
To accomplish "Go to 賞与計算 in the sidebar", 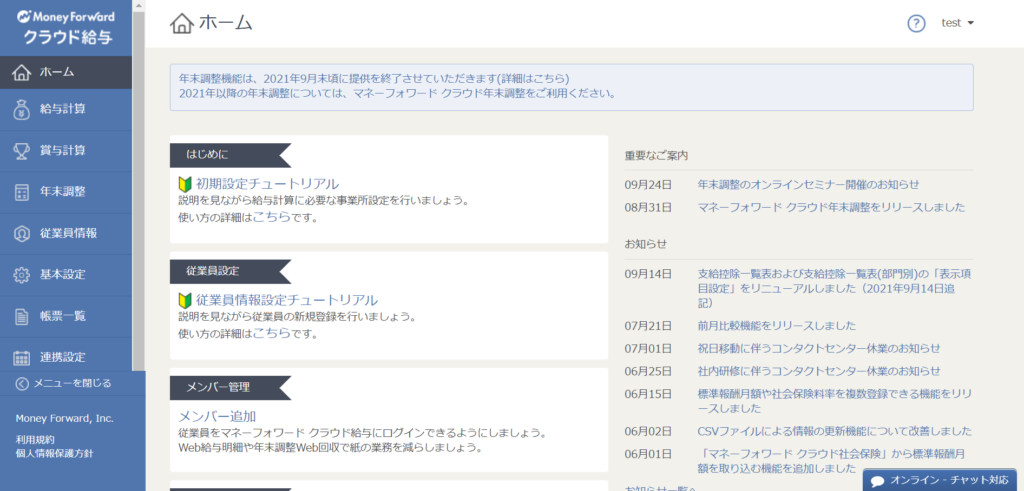I will (66, 150).
